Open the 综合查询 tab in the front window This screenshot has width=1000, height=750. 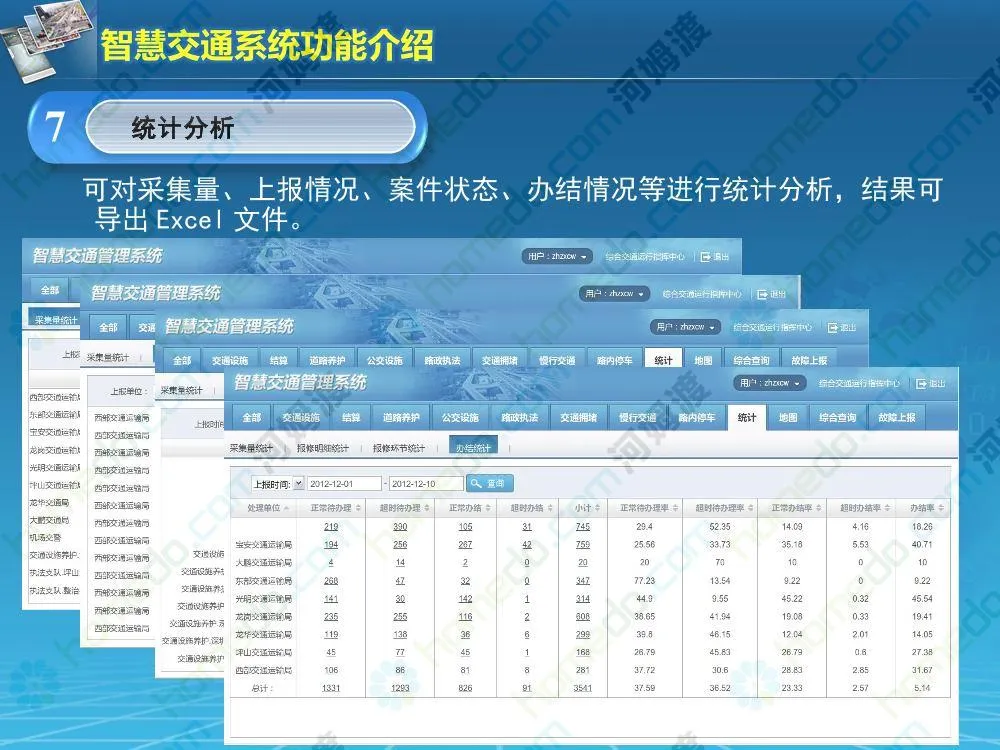(x=837, y=418)
